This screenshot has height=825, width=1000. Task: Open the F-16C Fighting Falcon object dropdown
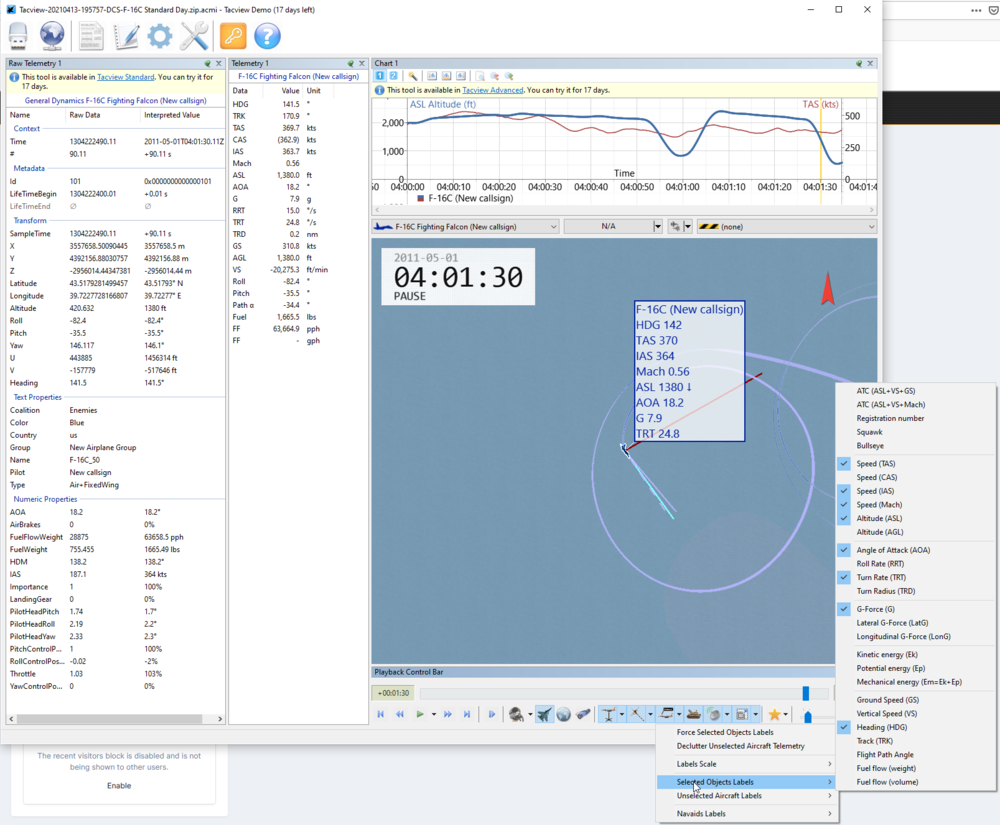[x=465, y=227]
